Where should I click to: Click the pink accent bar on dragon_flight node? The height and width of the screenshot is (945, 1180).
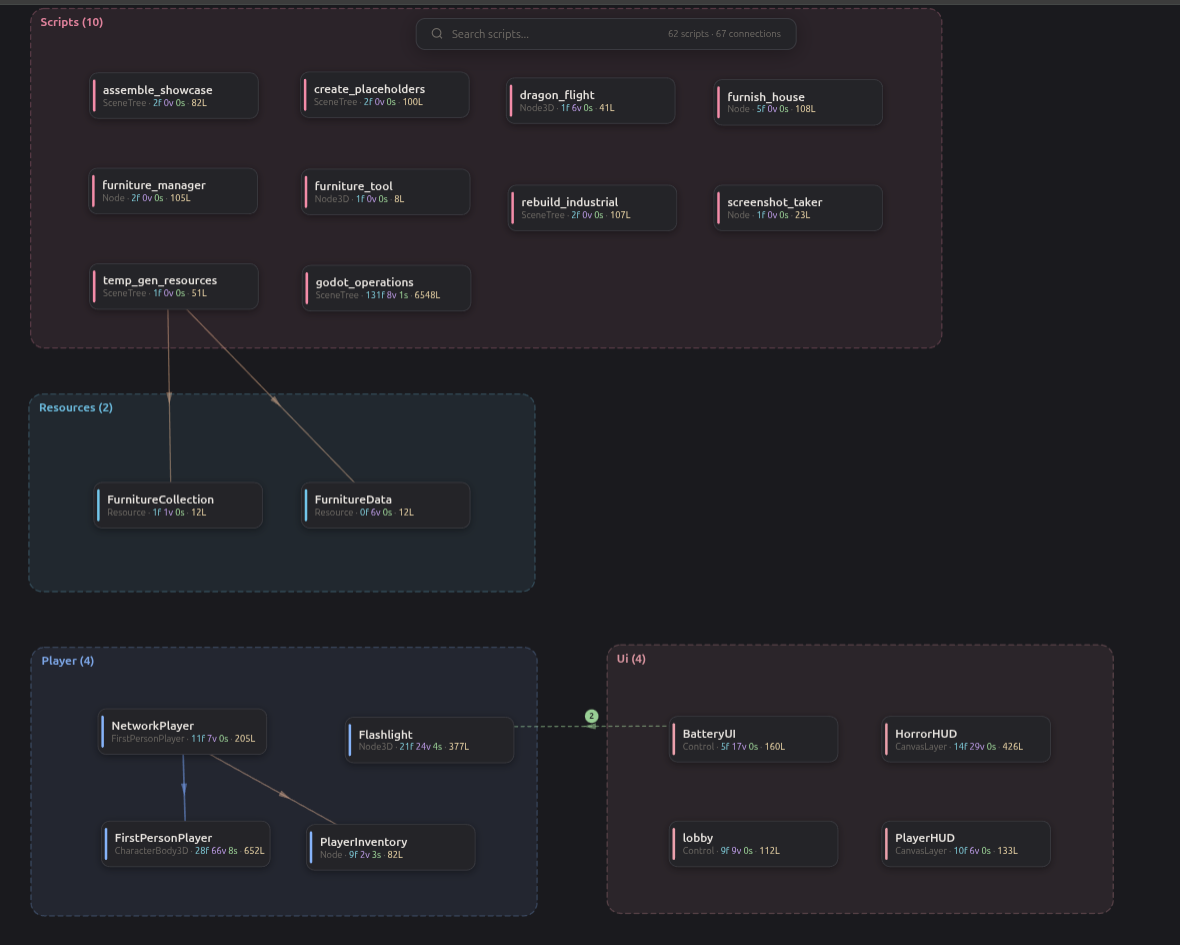click(510, 100)
